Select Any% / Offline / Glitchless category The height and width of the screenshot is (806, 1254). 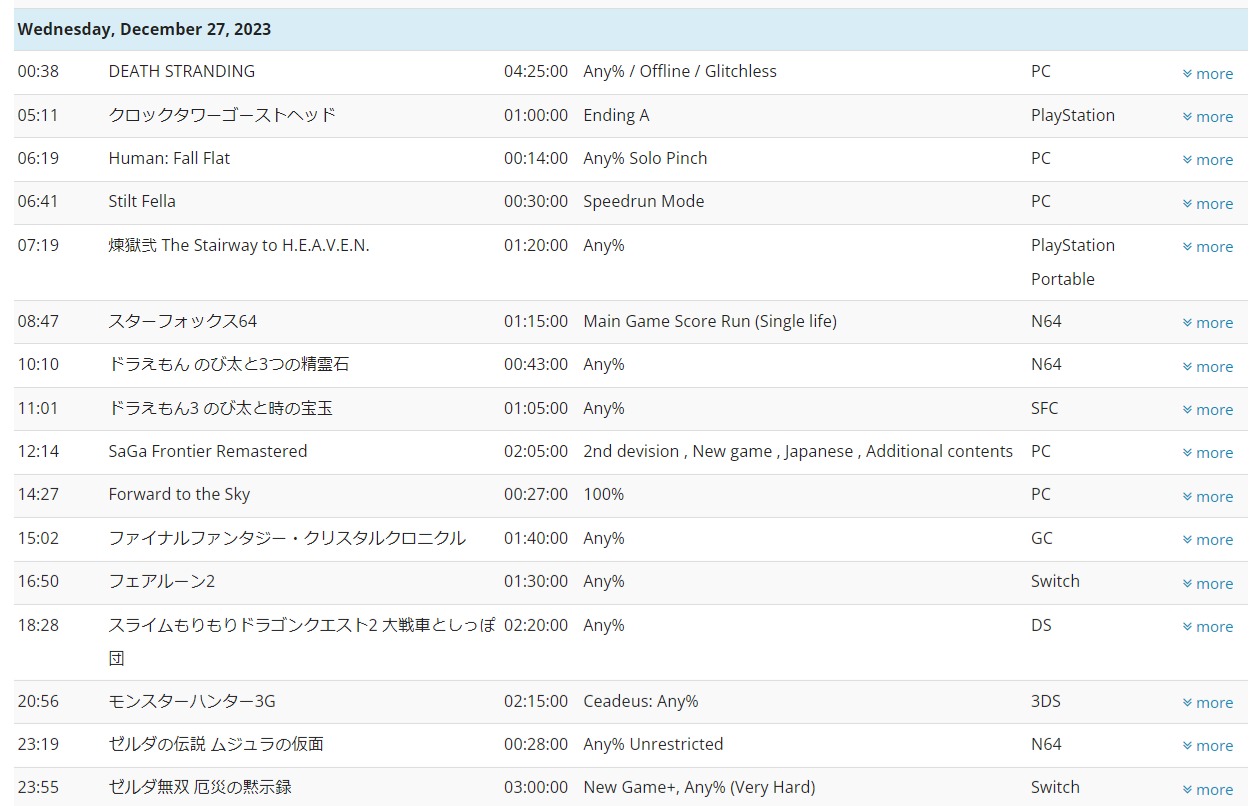point(680,71)
